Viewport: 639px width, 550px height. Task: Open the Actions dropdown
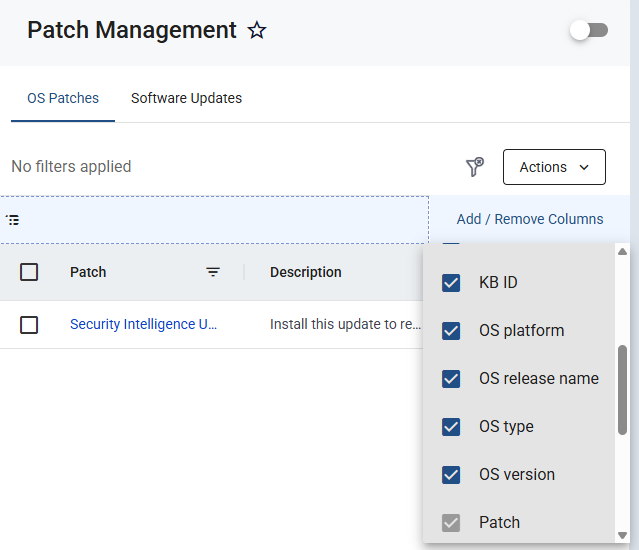[554, 167]
